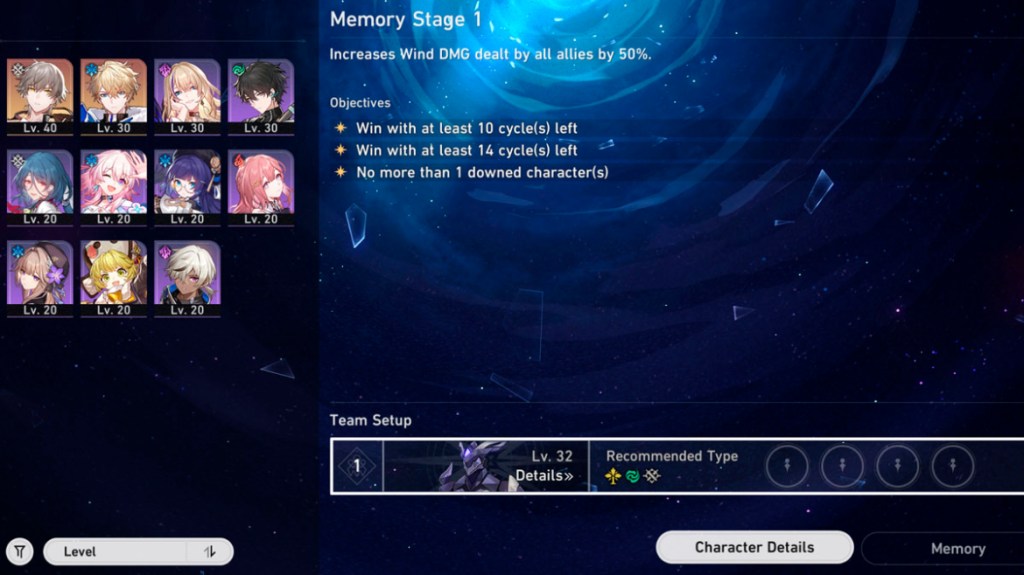The width and height of the screenshot is (1024, 575).
Task: Open the character filter funnel icon
Action: pos(20,551)
